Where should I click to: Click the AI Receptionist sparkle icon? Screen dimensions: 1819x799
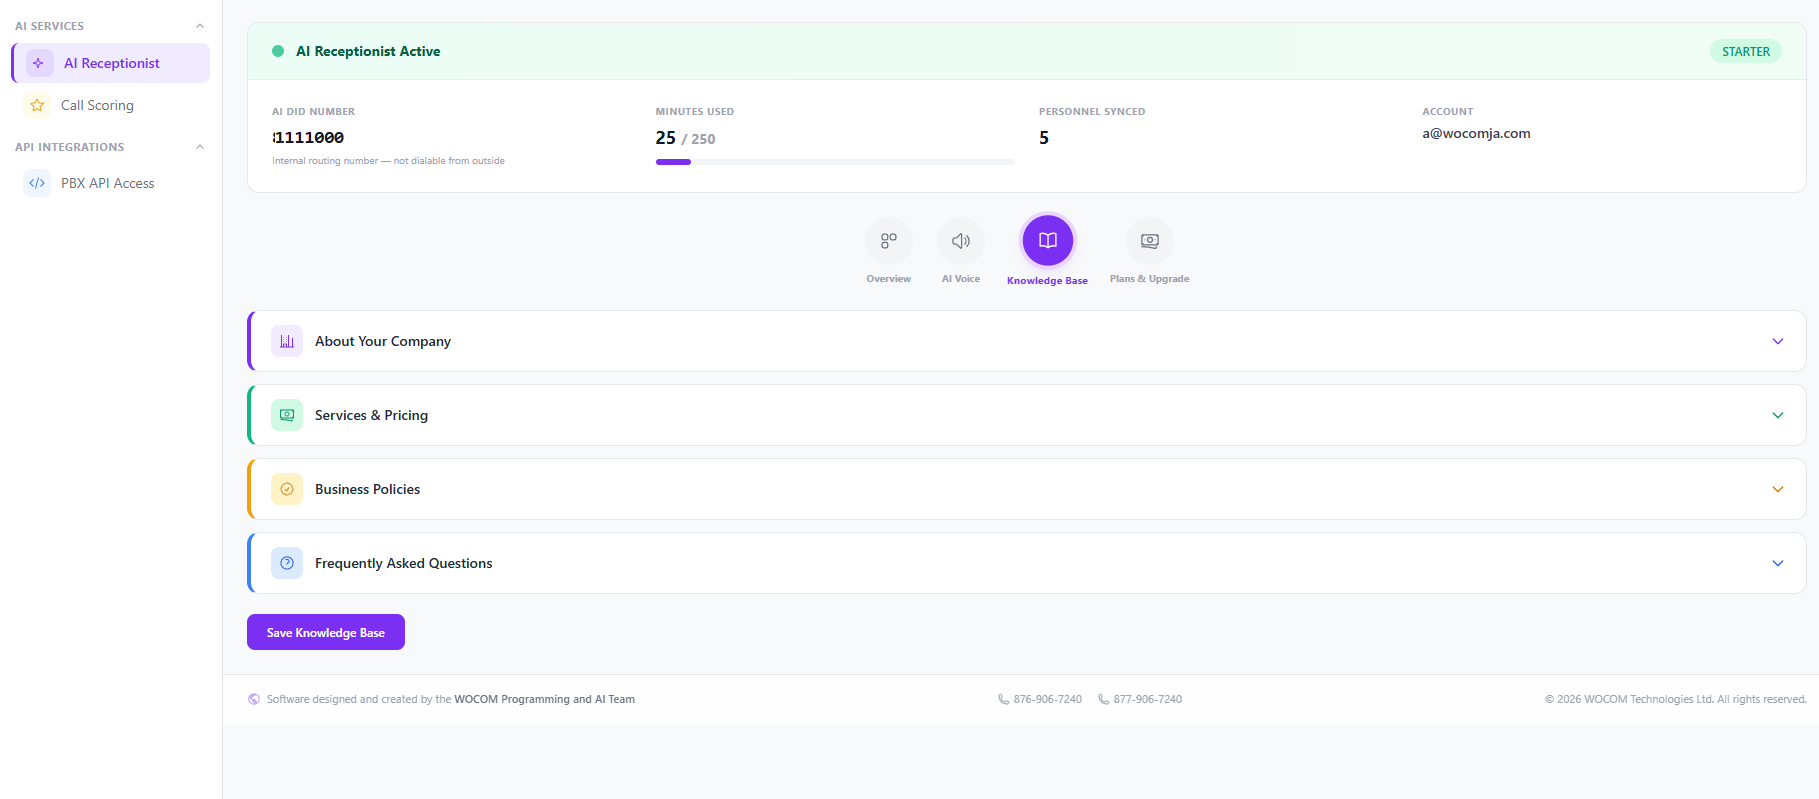point(39,63)
